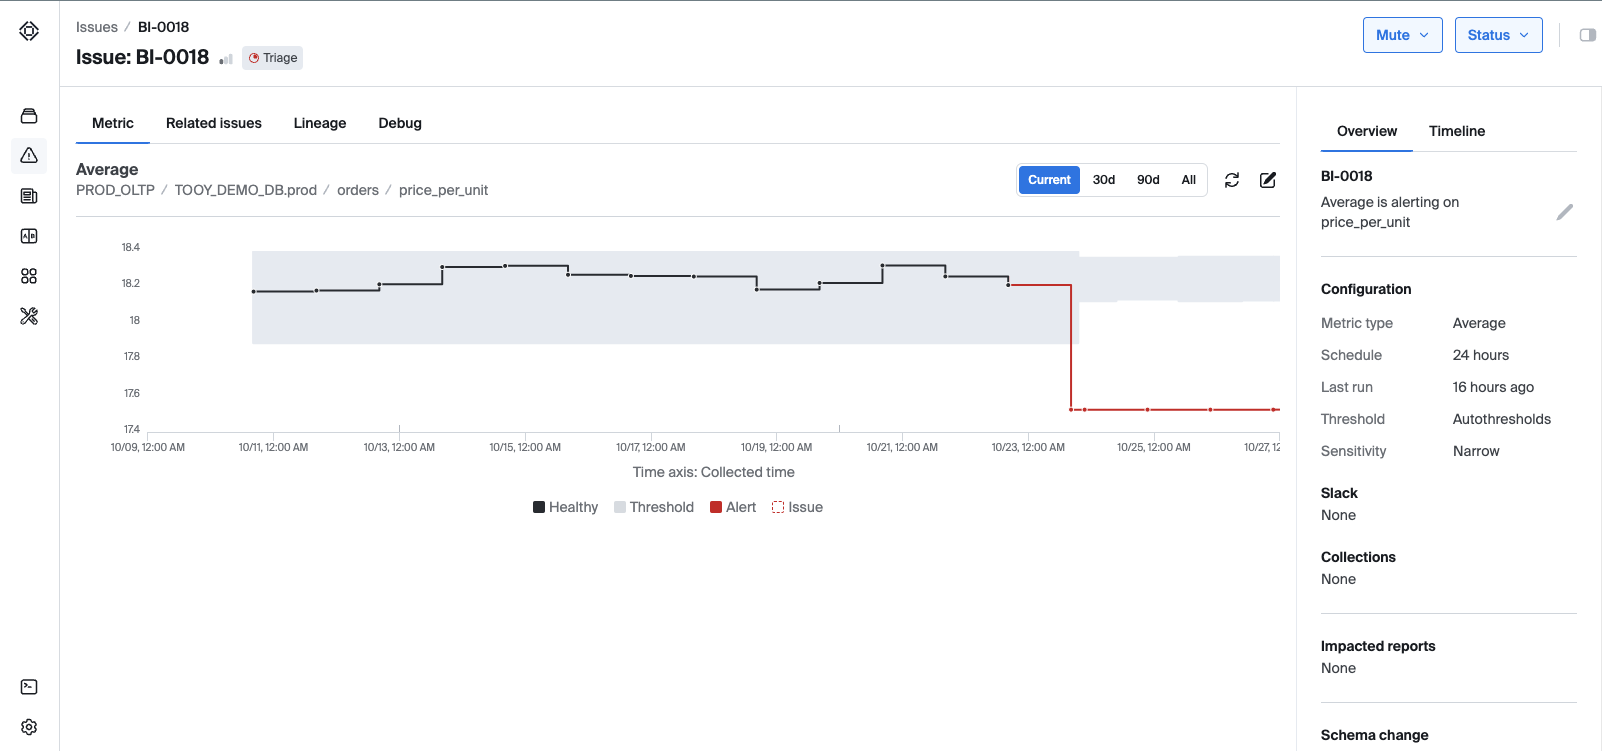Click the 16 hours ago value
1602x751 pixels.
(1493, 387)
